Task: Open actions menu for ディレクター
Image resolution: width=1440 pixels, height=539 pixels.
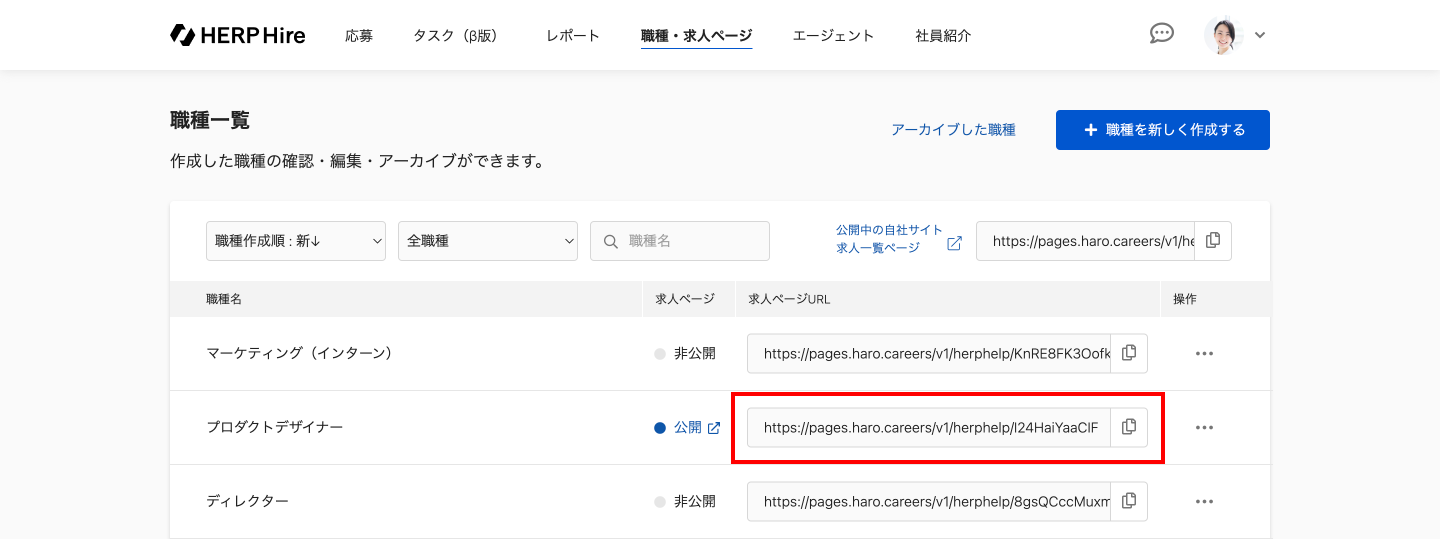Action: pyautogui.click(x=1204, y=501)
